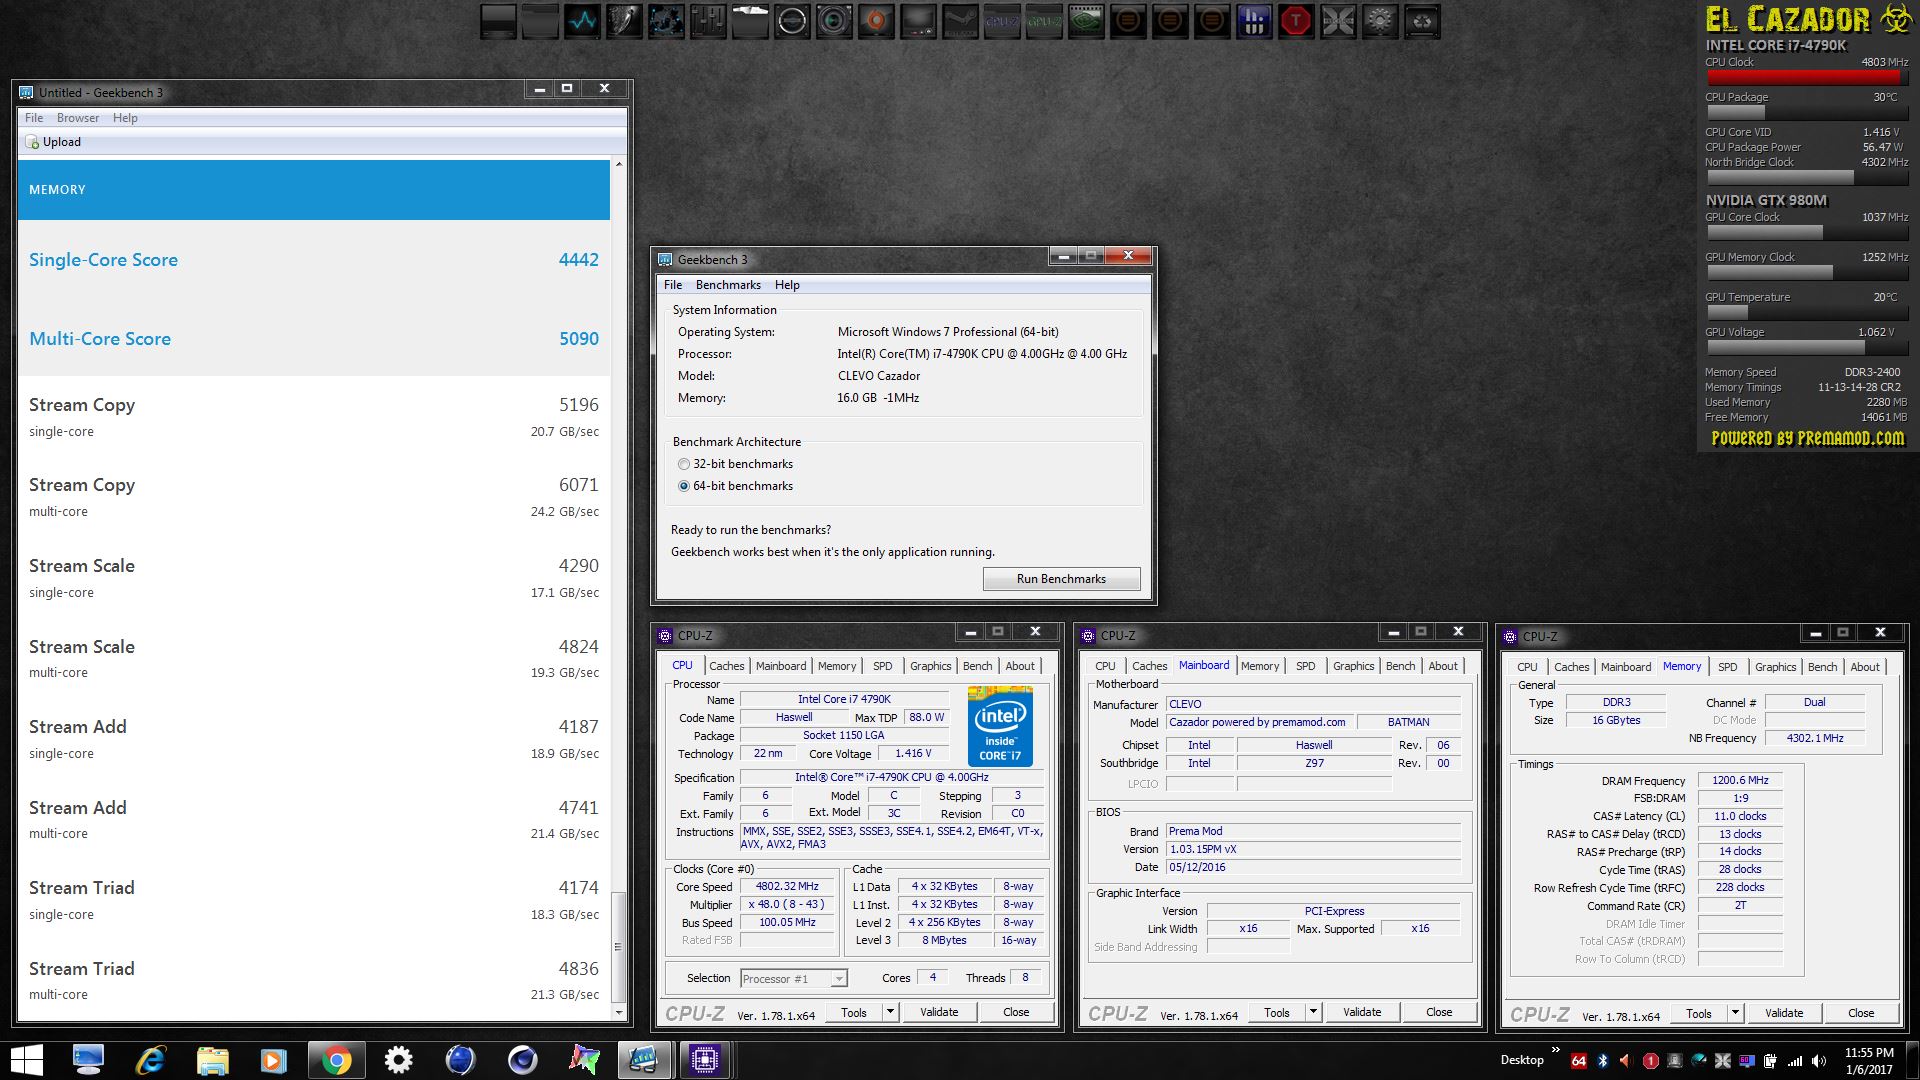
Task: Launch the audio mixer sliders dock icon
Action: point(708,21)
